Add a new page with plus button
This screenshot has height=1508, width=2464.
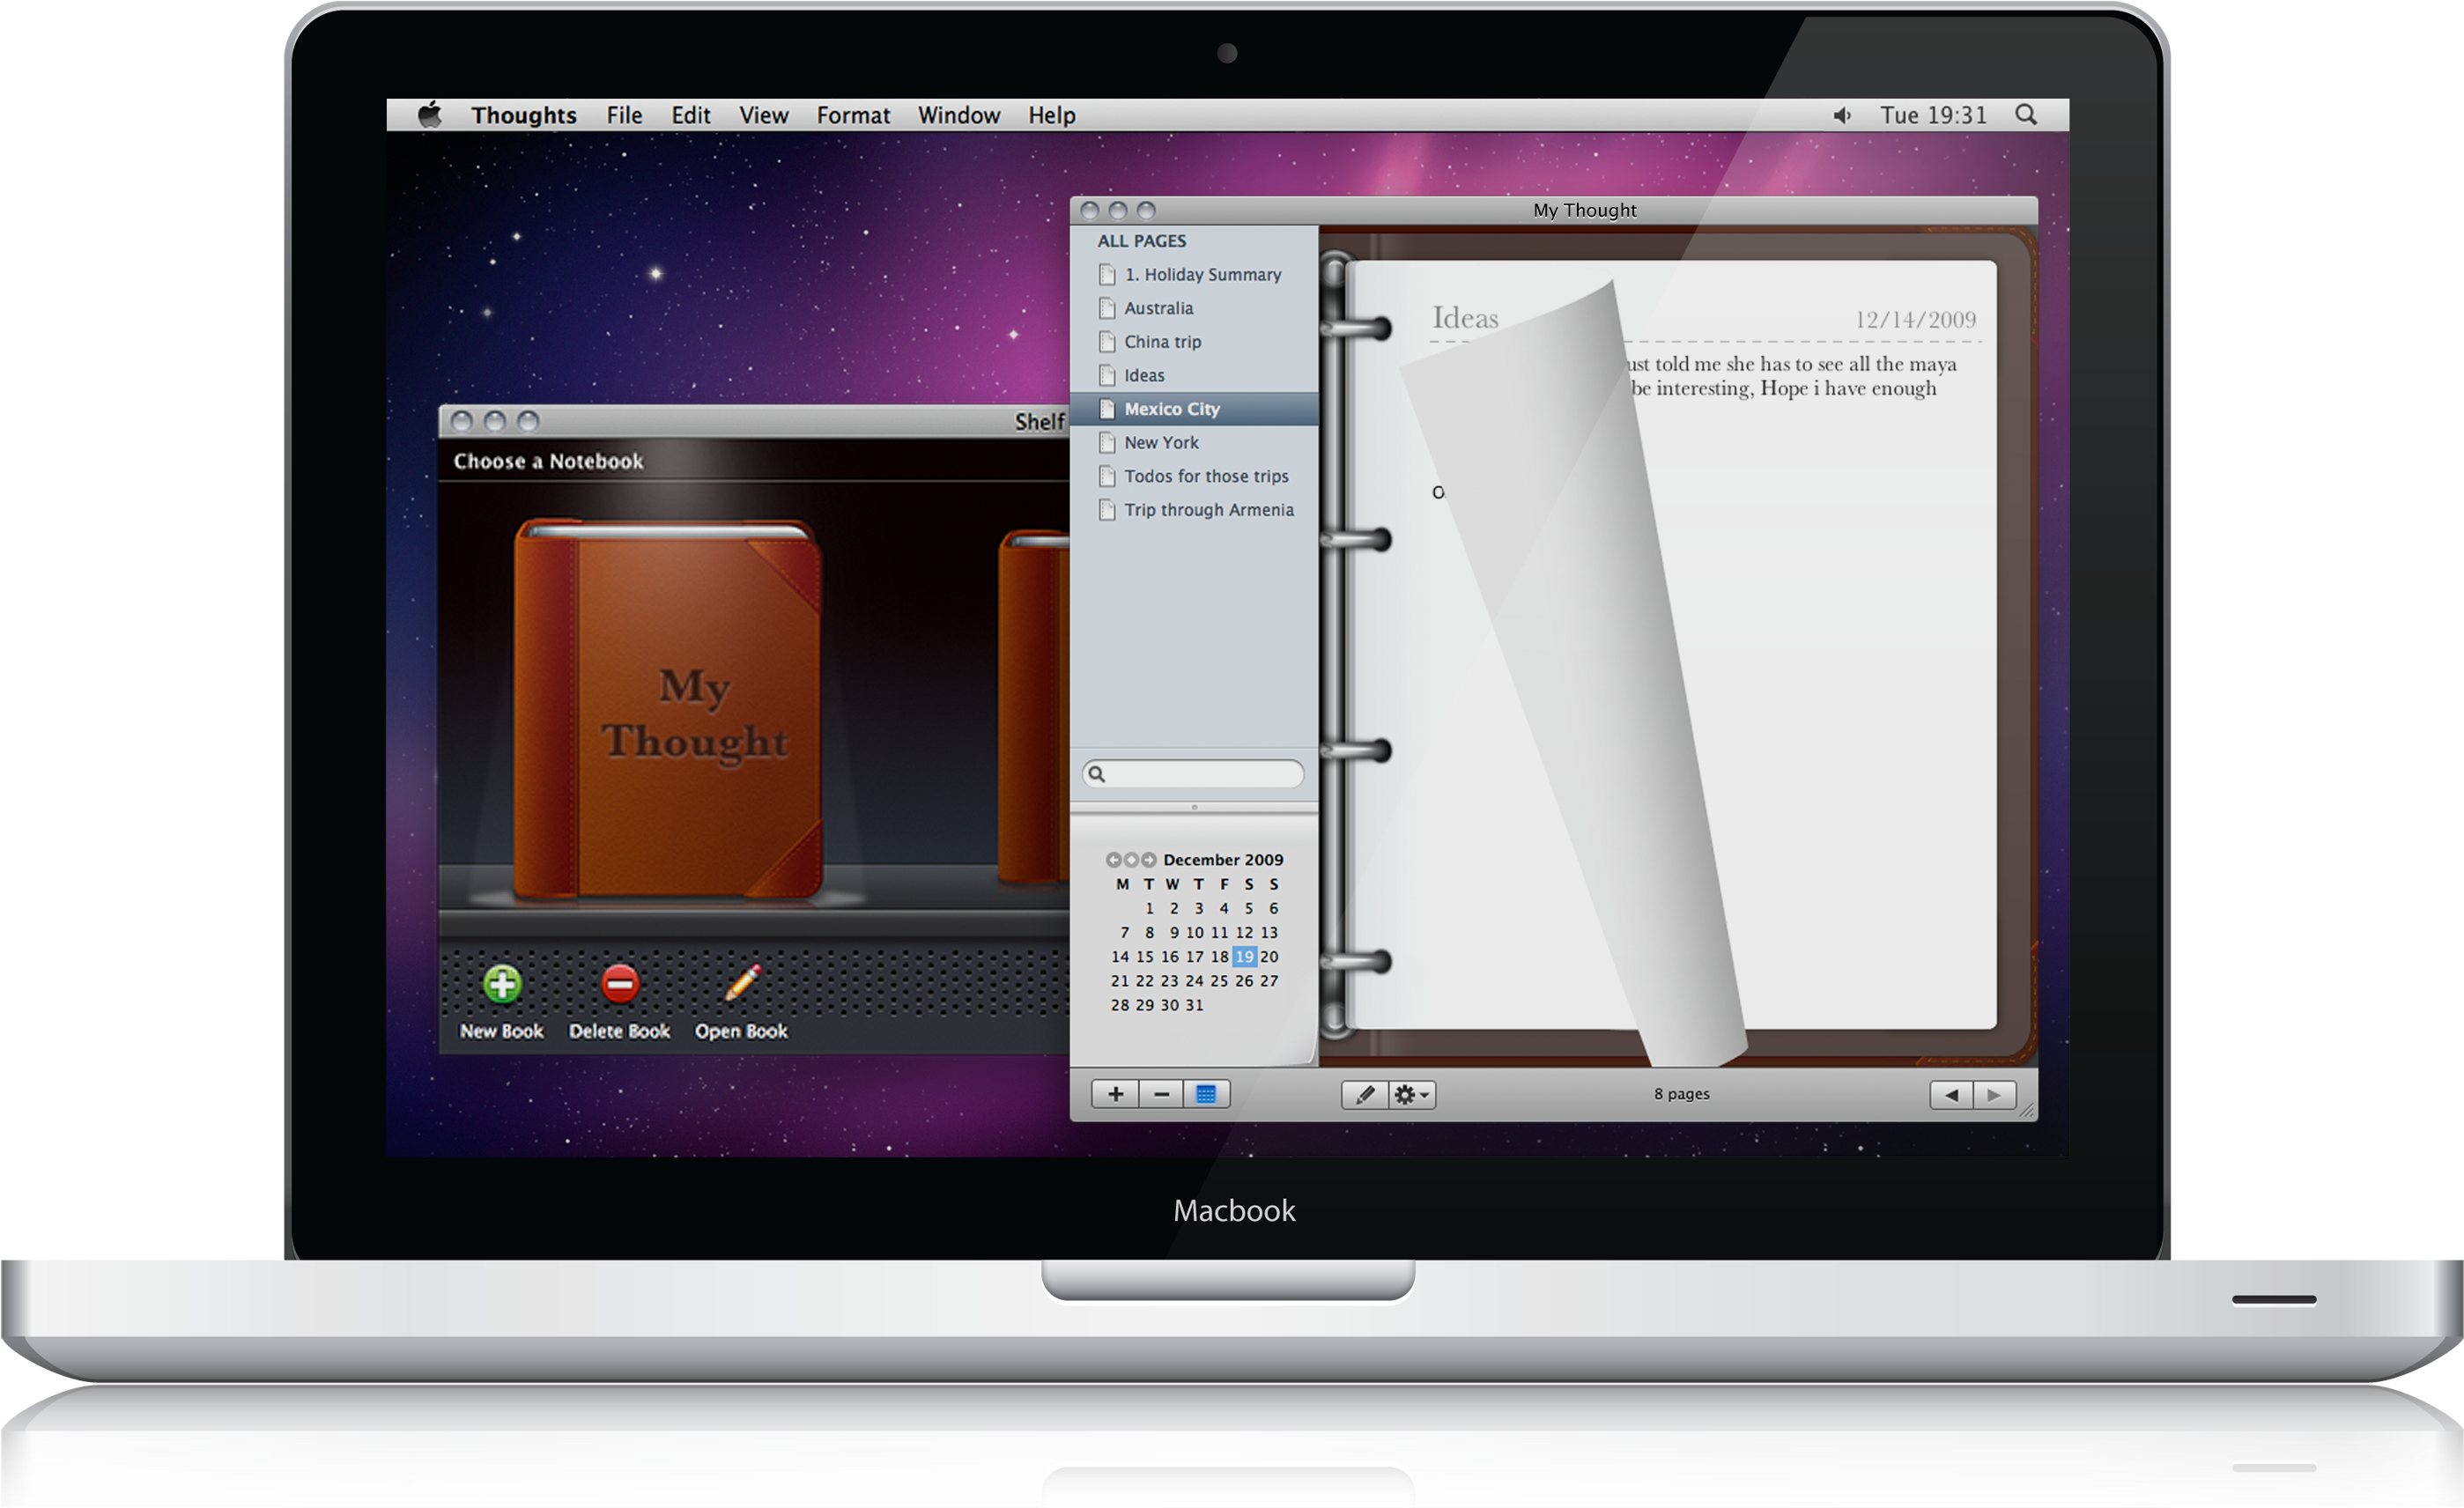coord(1115,1095)
